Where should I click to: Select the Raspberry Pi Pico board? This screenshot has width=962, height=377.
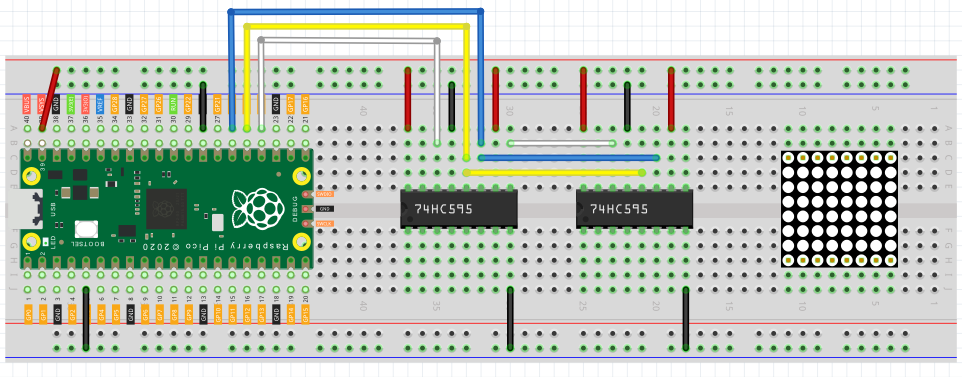(167, 209)
